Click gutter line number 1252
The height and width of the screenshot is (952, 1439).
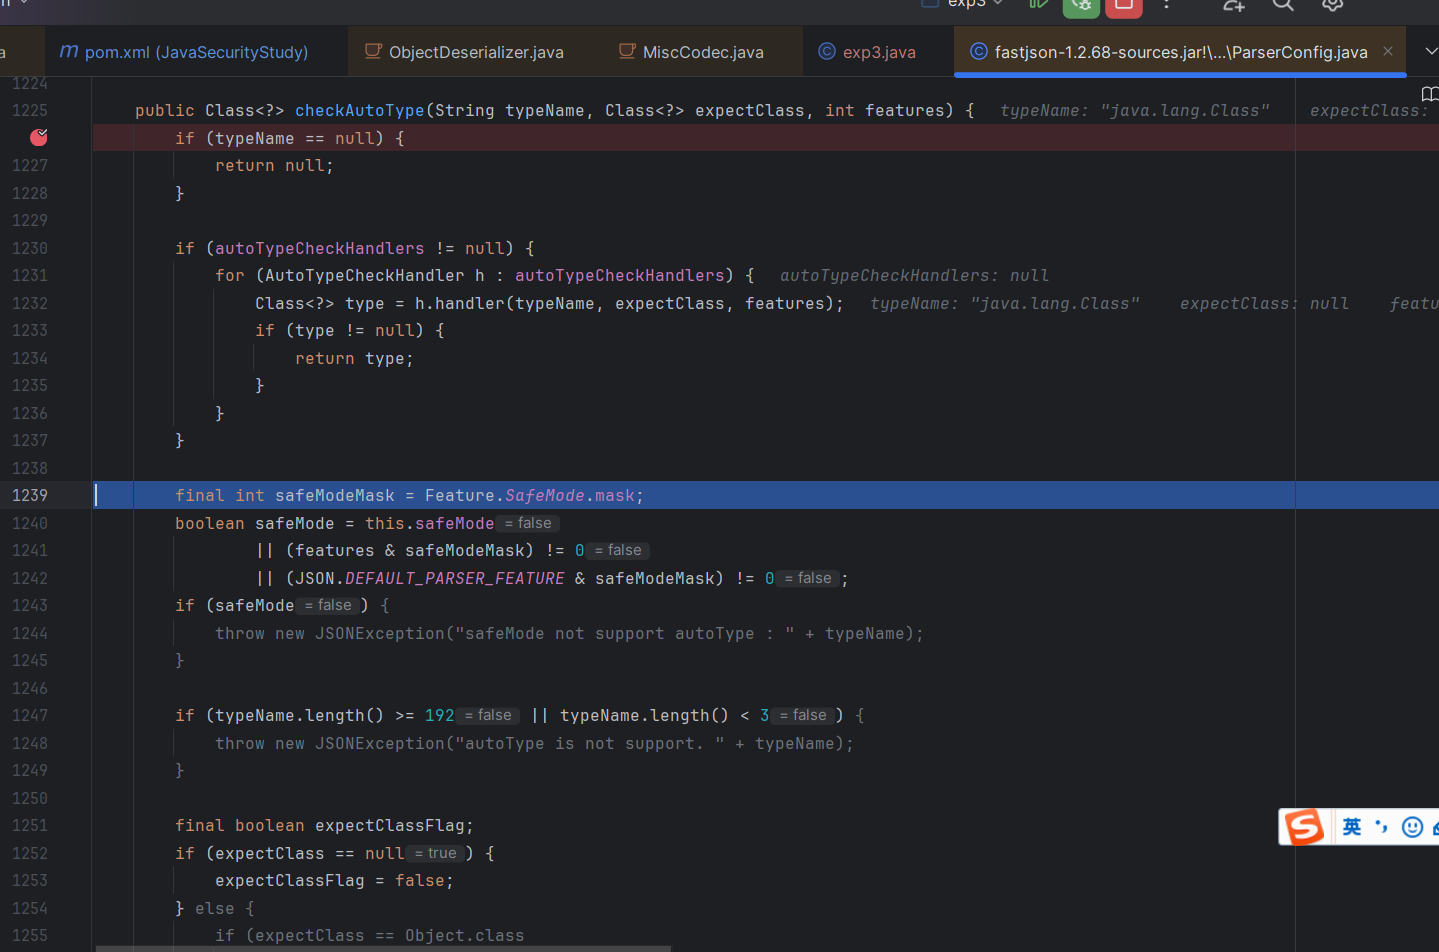[x=30, y=853]
